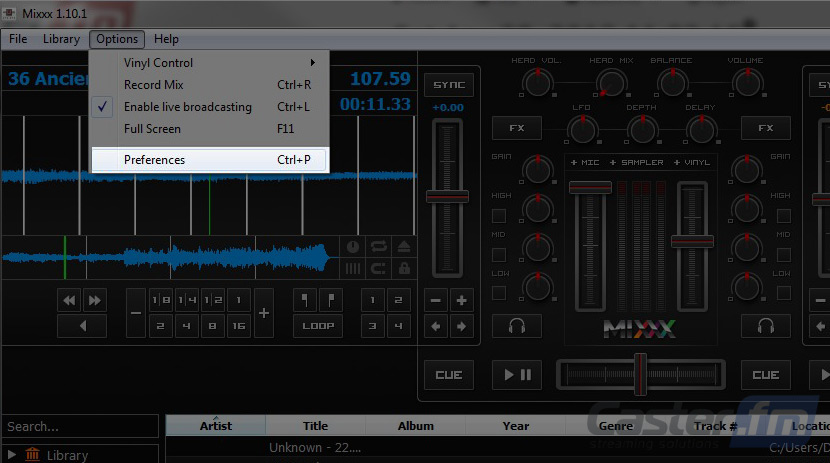The image size is (830, 463).
Task: Click the left arrow nudge button on deck 1
Action: pyautogui.click(x=436, y=326)
